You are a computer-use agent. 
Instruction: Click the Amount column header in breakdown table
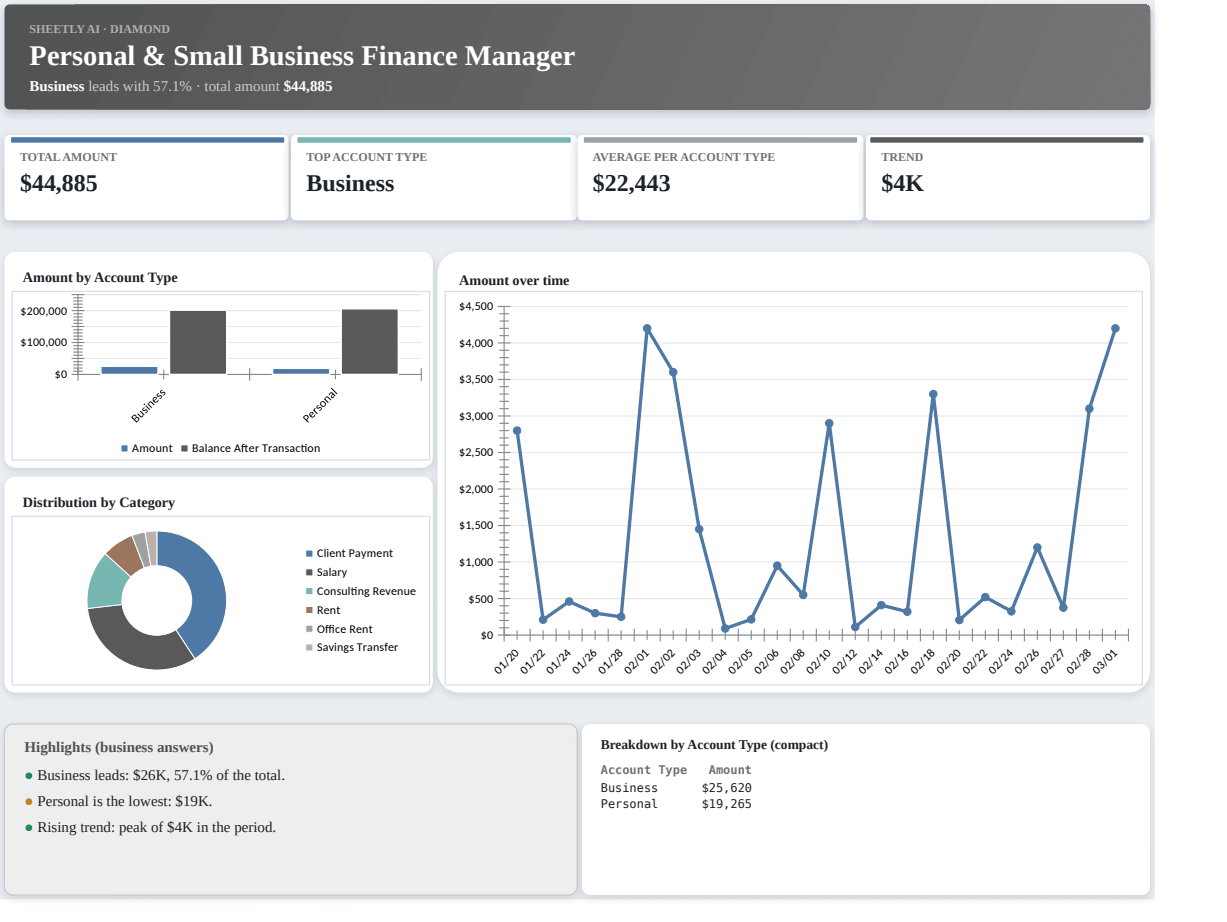730,770
